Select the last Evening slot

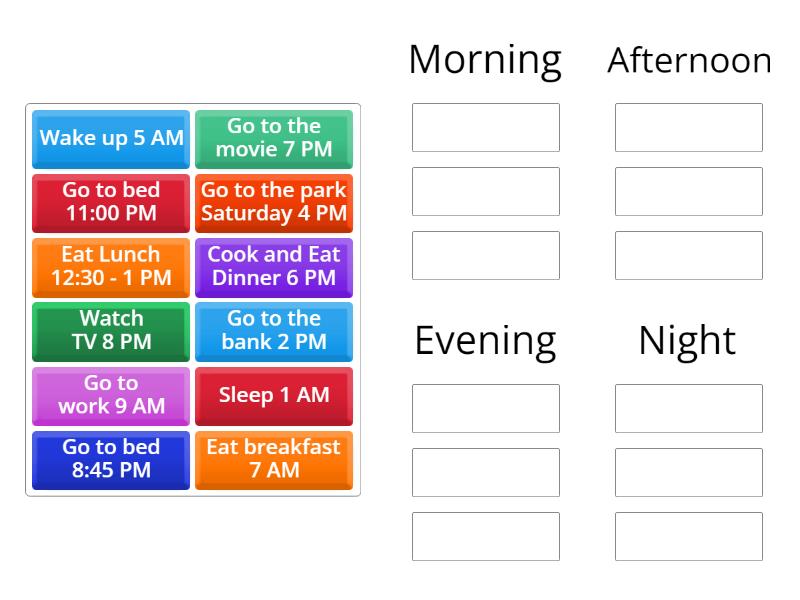pos(486,536)
